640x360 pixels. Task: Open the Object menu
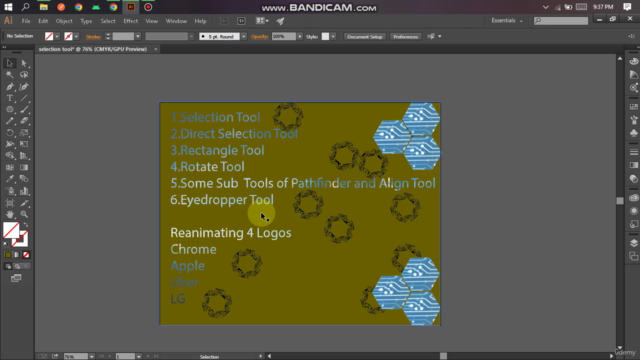click(64, 21)
